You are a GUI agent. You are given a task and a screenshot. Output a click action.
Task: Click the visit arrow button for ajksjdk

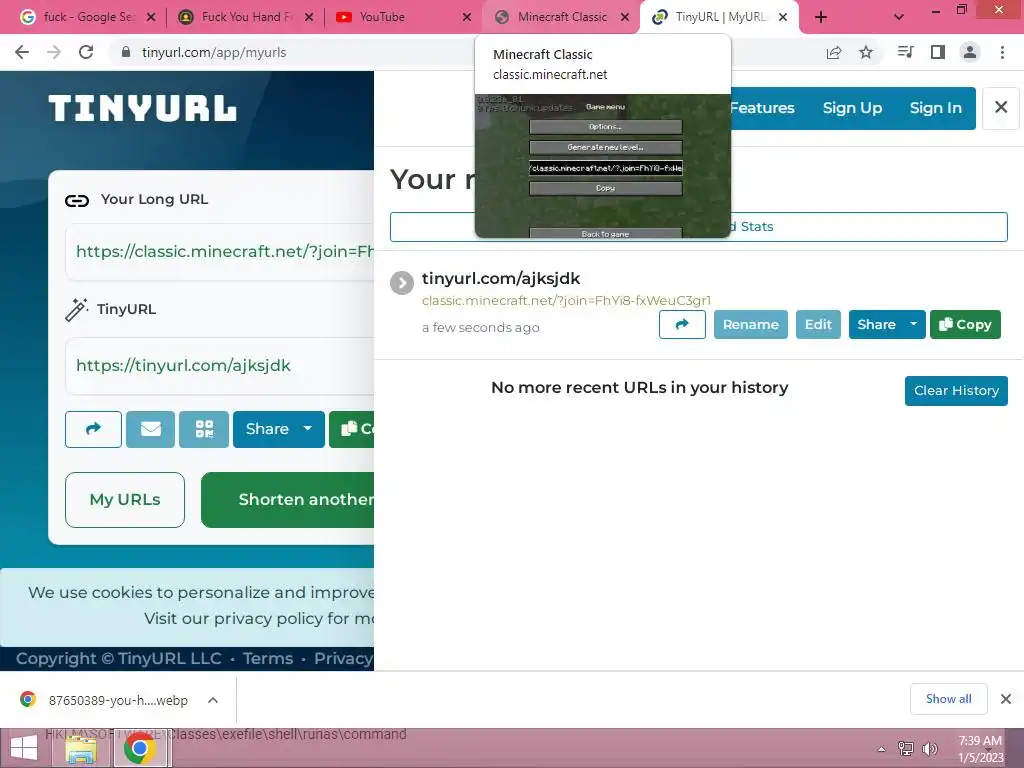[682, 325]
